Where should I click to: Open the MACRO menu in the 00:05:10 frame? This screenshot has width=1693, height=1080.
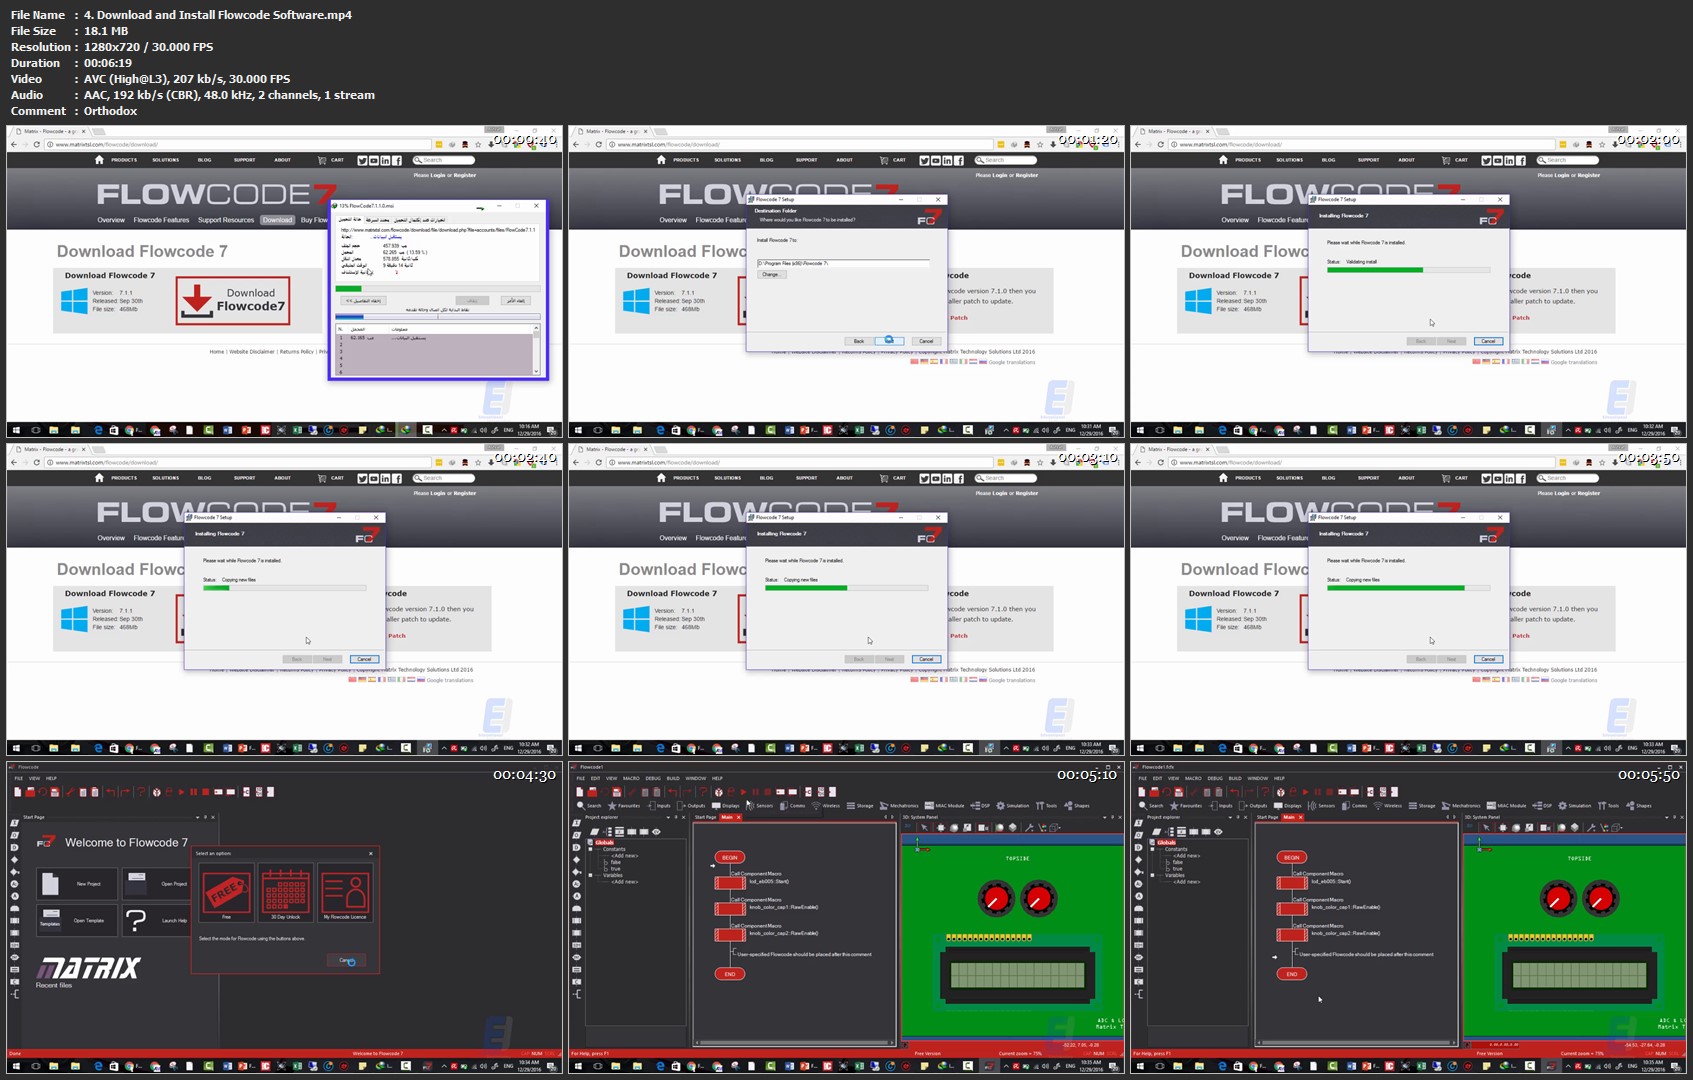631,778
